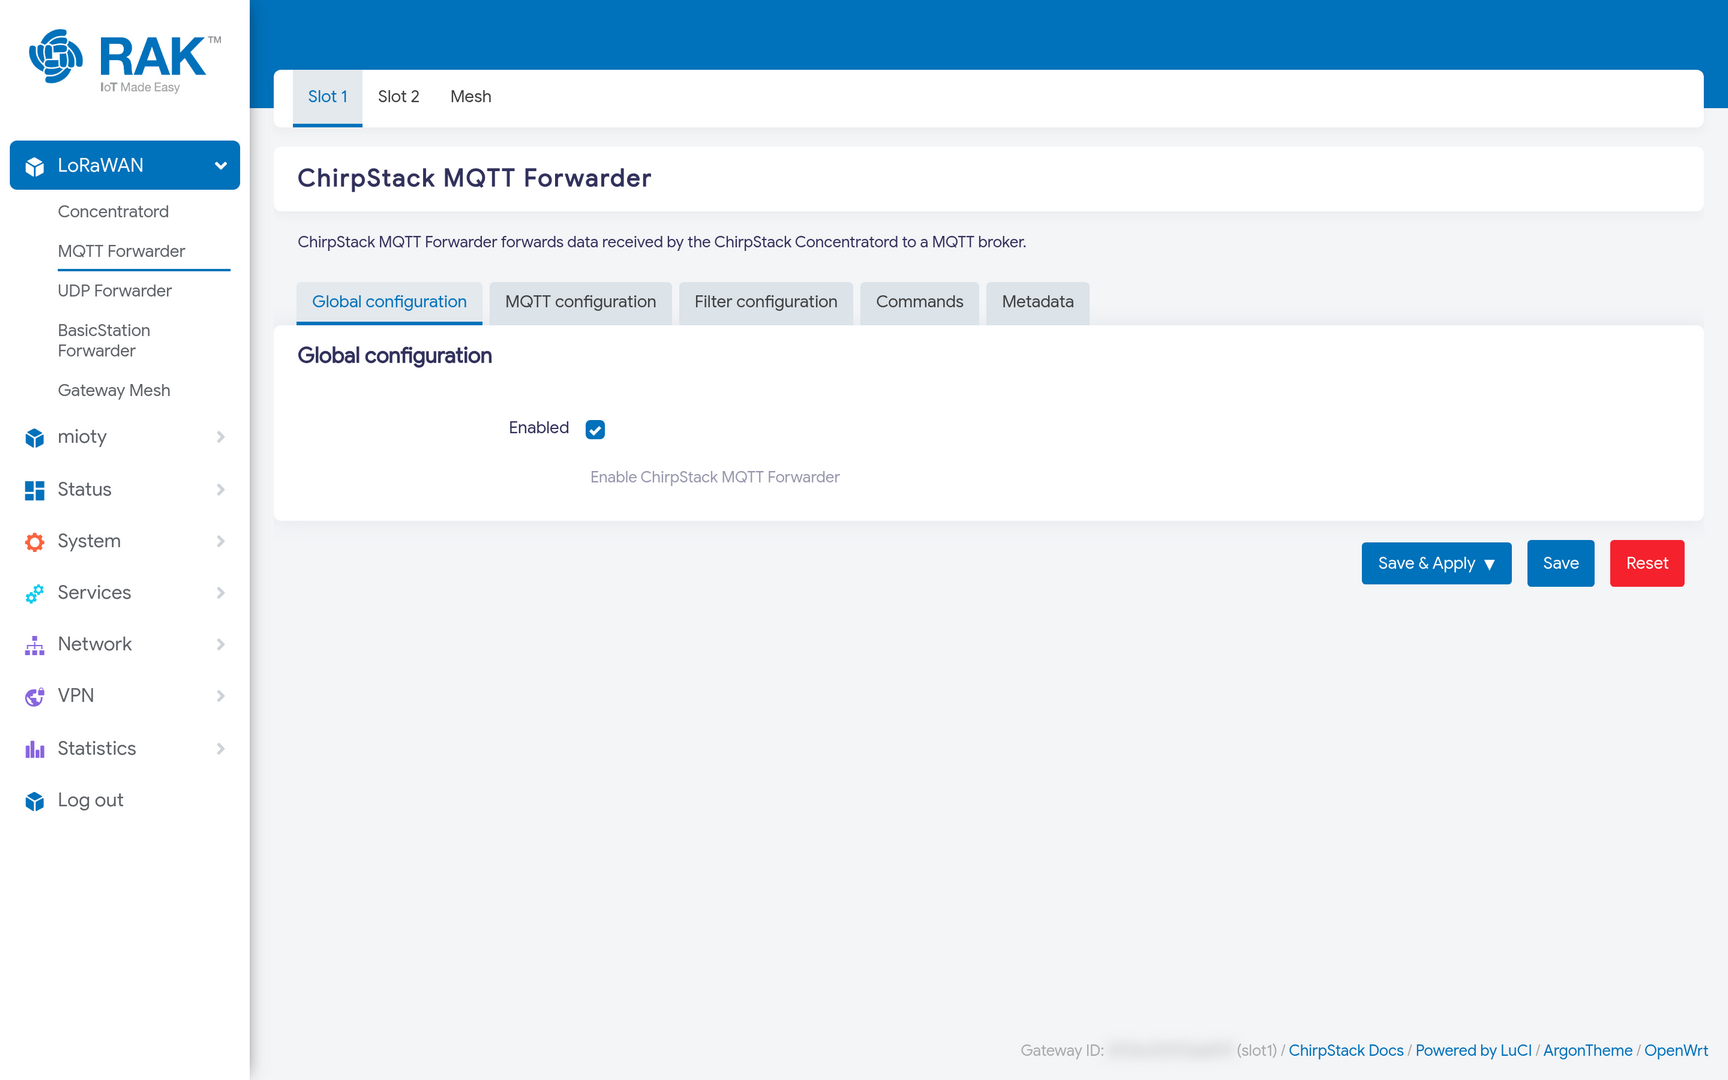
Task: Open the Save & Apply dropdown arrow
Action: 1490,564
